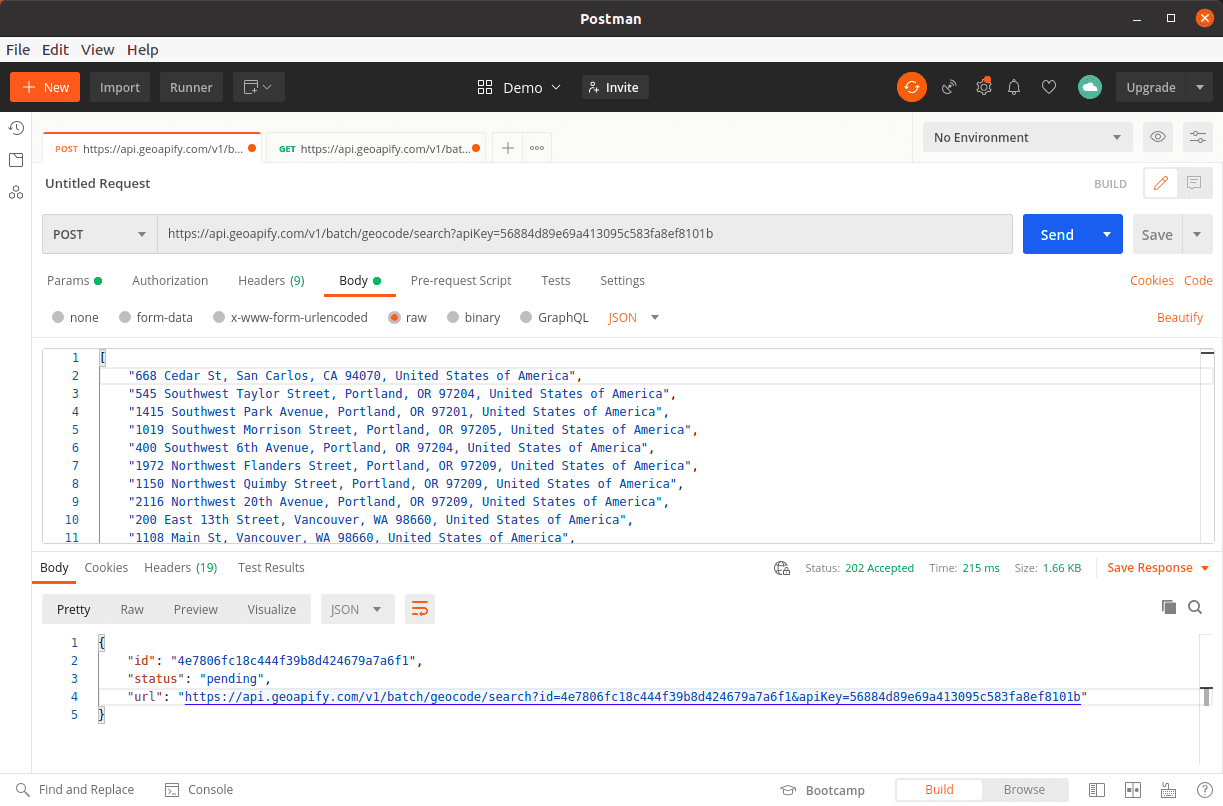Expand the Save Response dropdown
1223x806 pixels.
[x=1205, y=568]
